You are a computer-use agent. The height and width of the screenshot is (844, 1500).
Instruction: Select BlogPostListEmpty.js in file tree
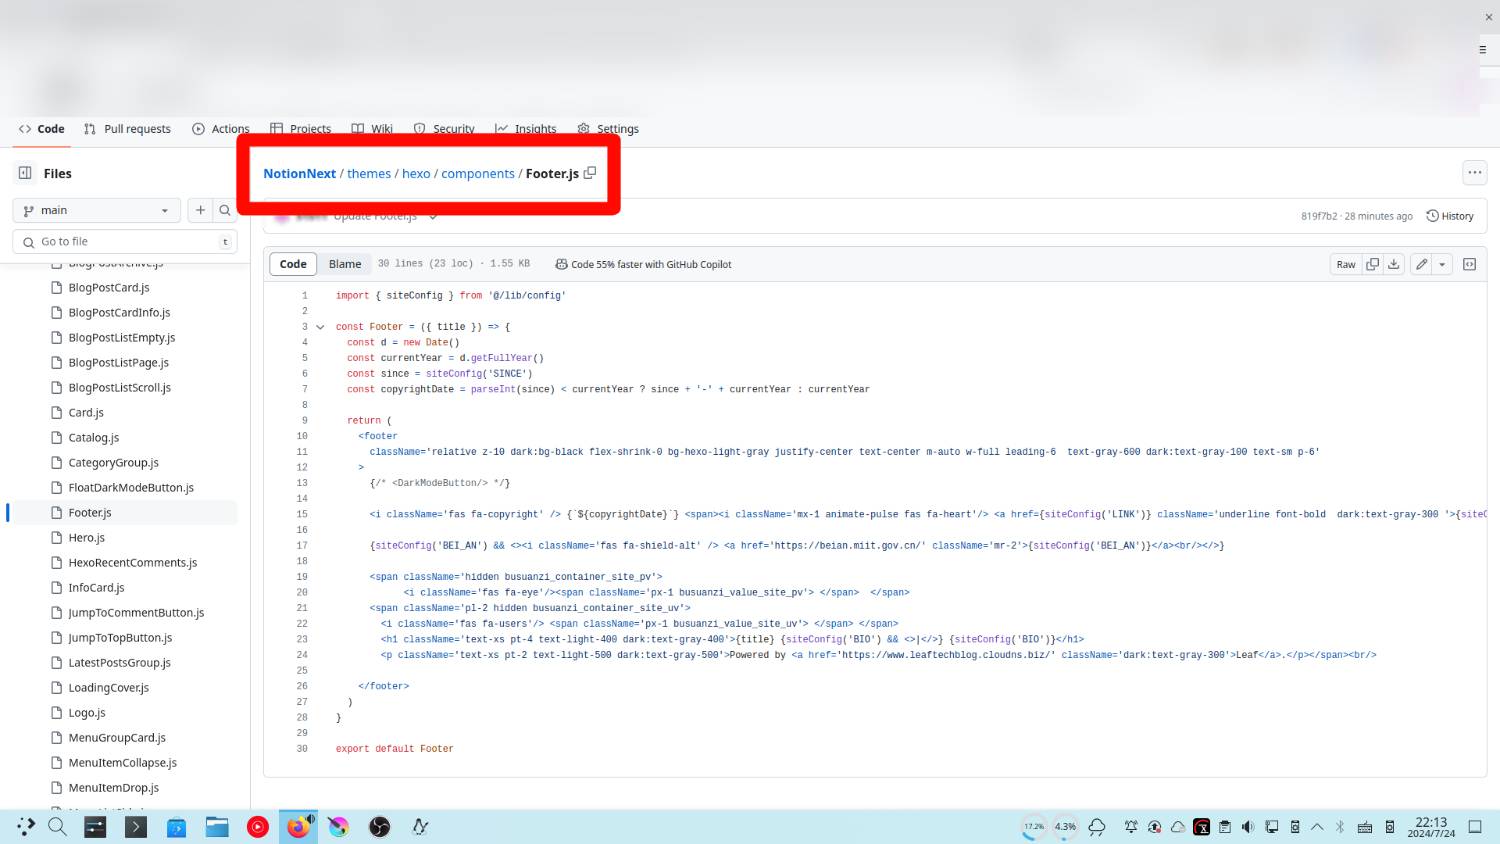122,337
